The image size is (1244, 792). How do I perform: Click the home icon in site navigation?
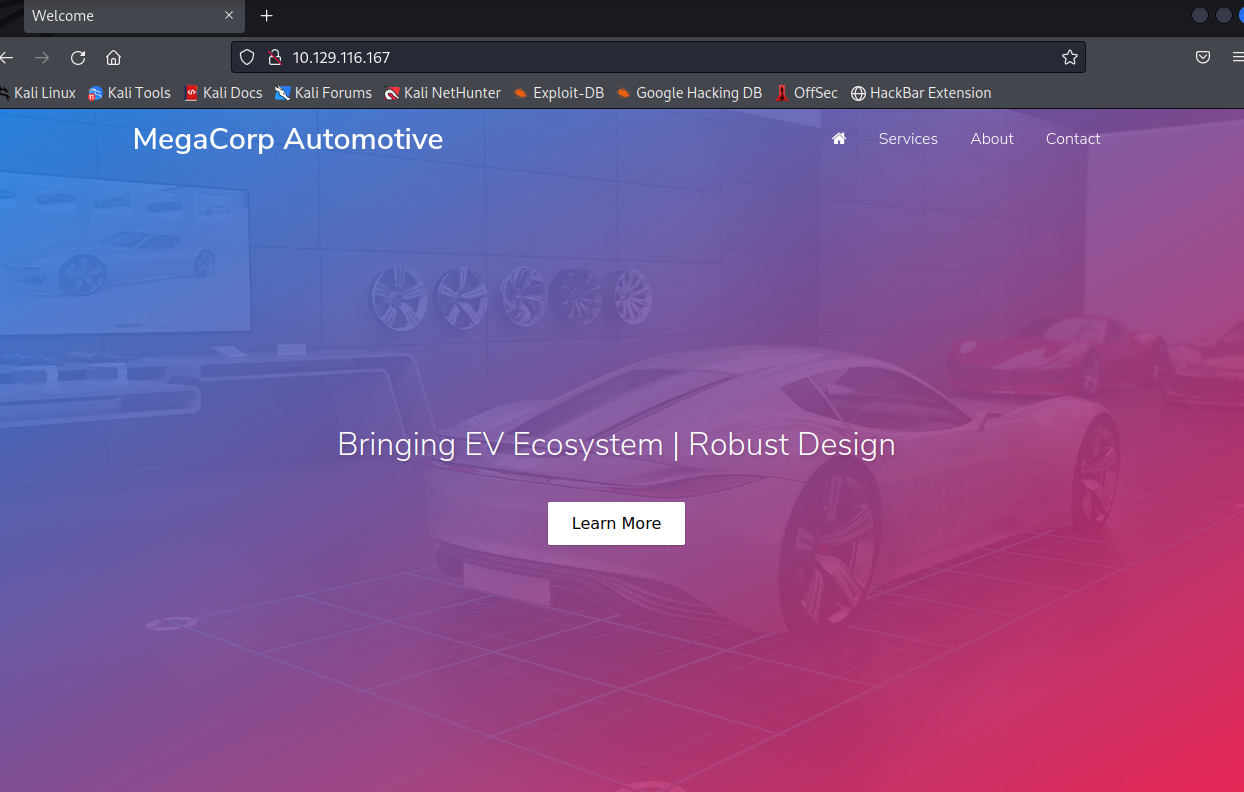839,138
